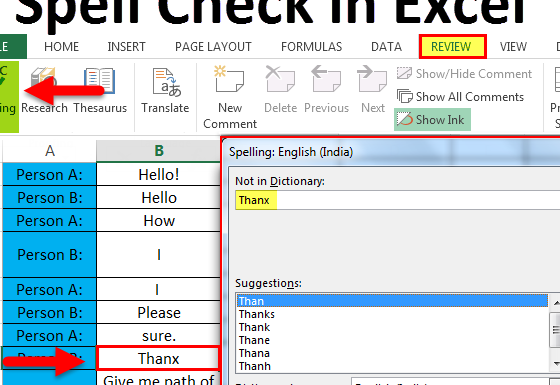Select column A header
The height and width of the screenshot is (385, 560).
[50, 151]
